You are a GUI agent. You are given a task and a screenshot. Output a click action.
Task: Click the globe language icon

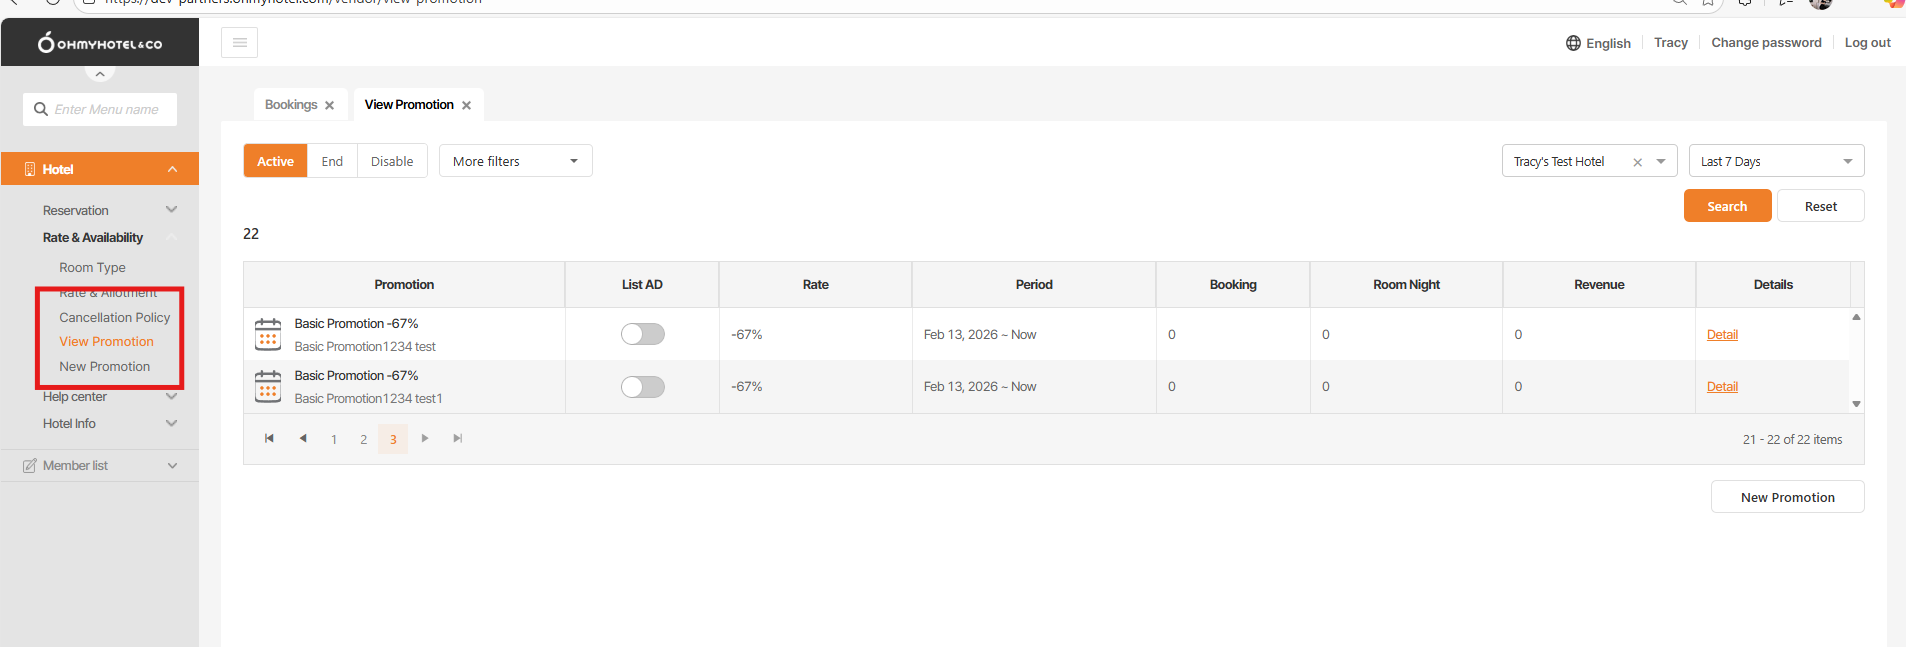click(1573, 43)
